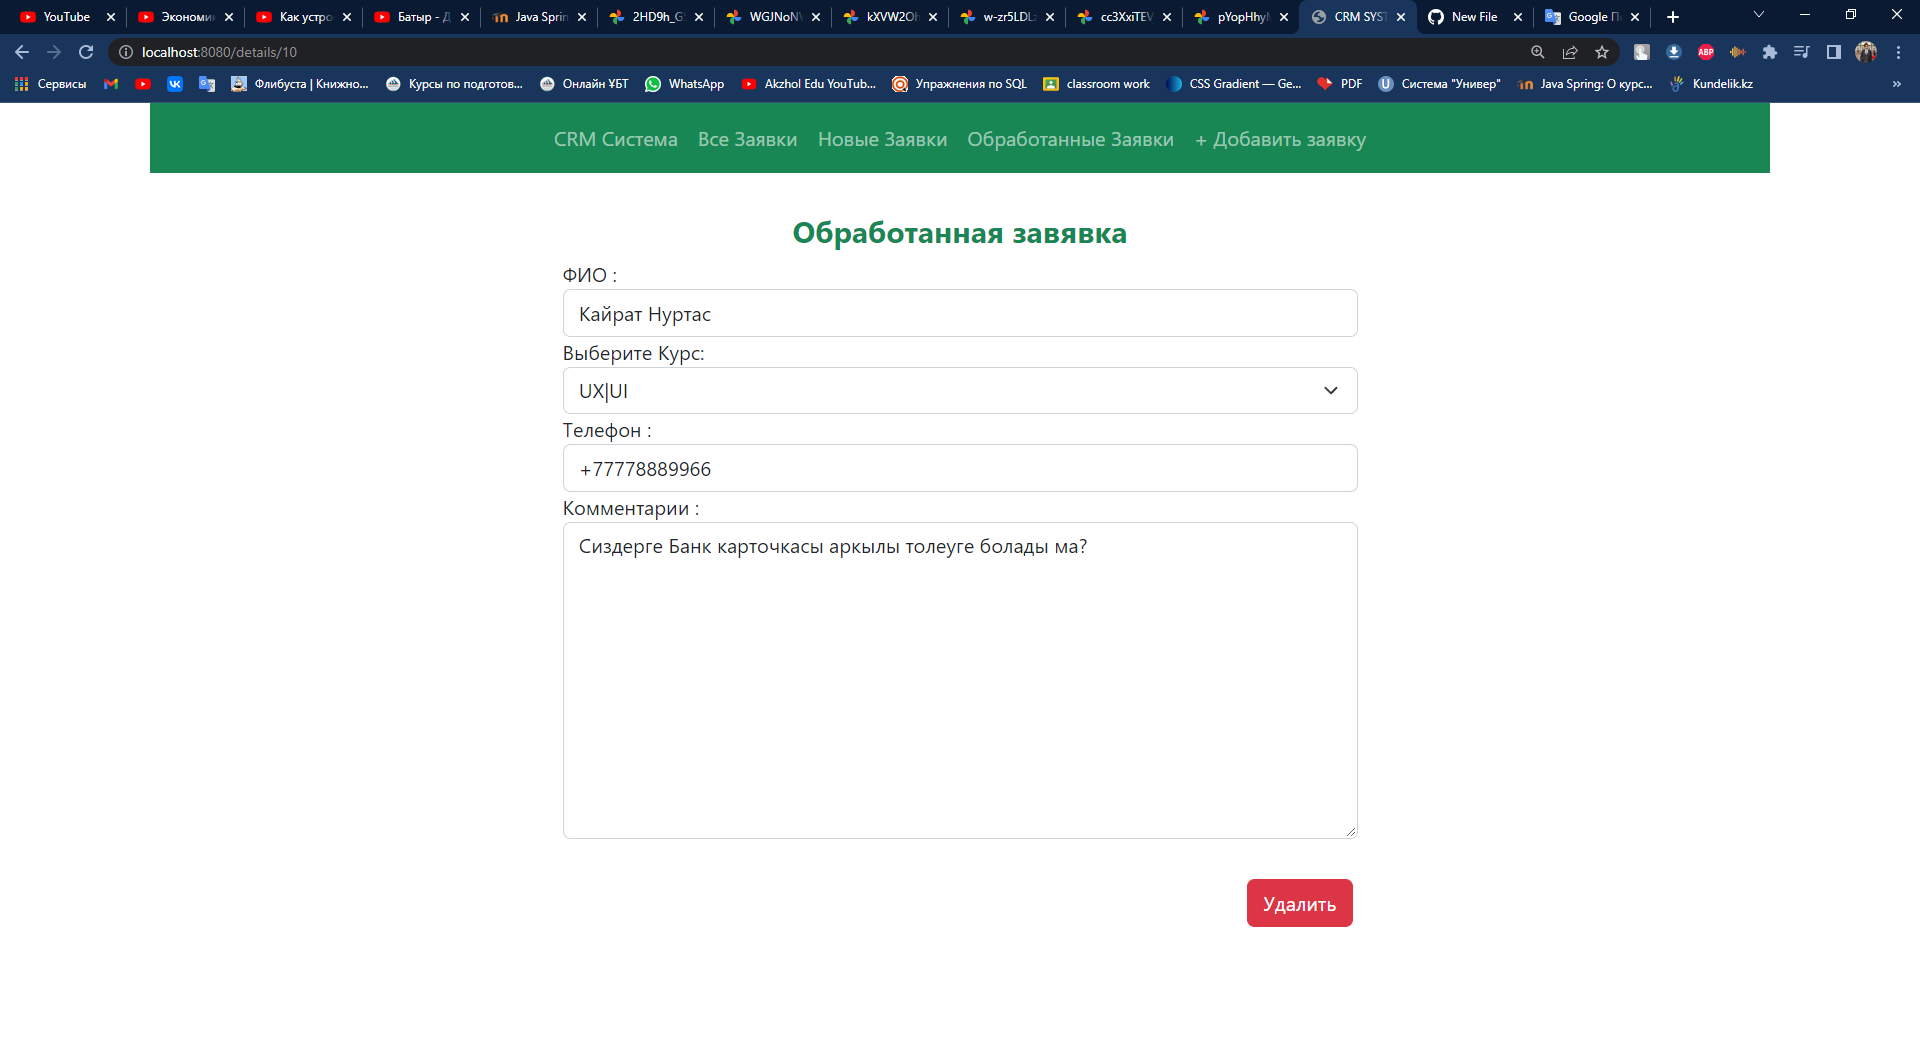Bookmark the page with the star icon
Screen dimensions: 1920x1040
click(1602, 52)
